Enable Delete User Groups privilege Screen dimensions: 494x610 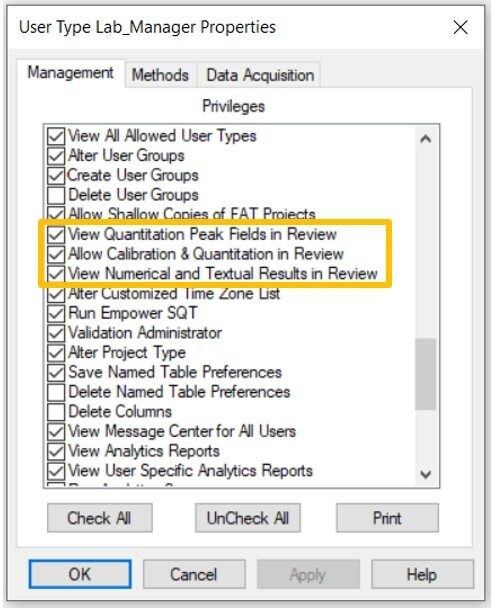tap(56, 195)
